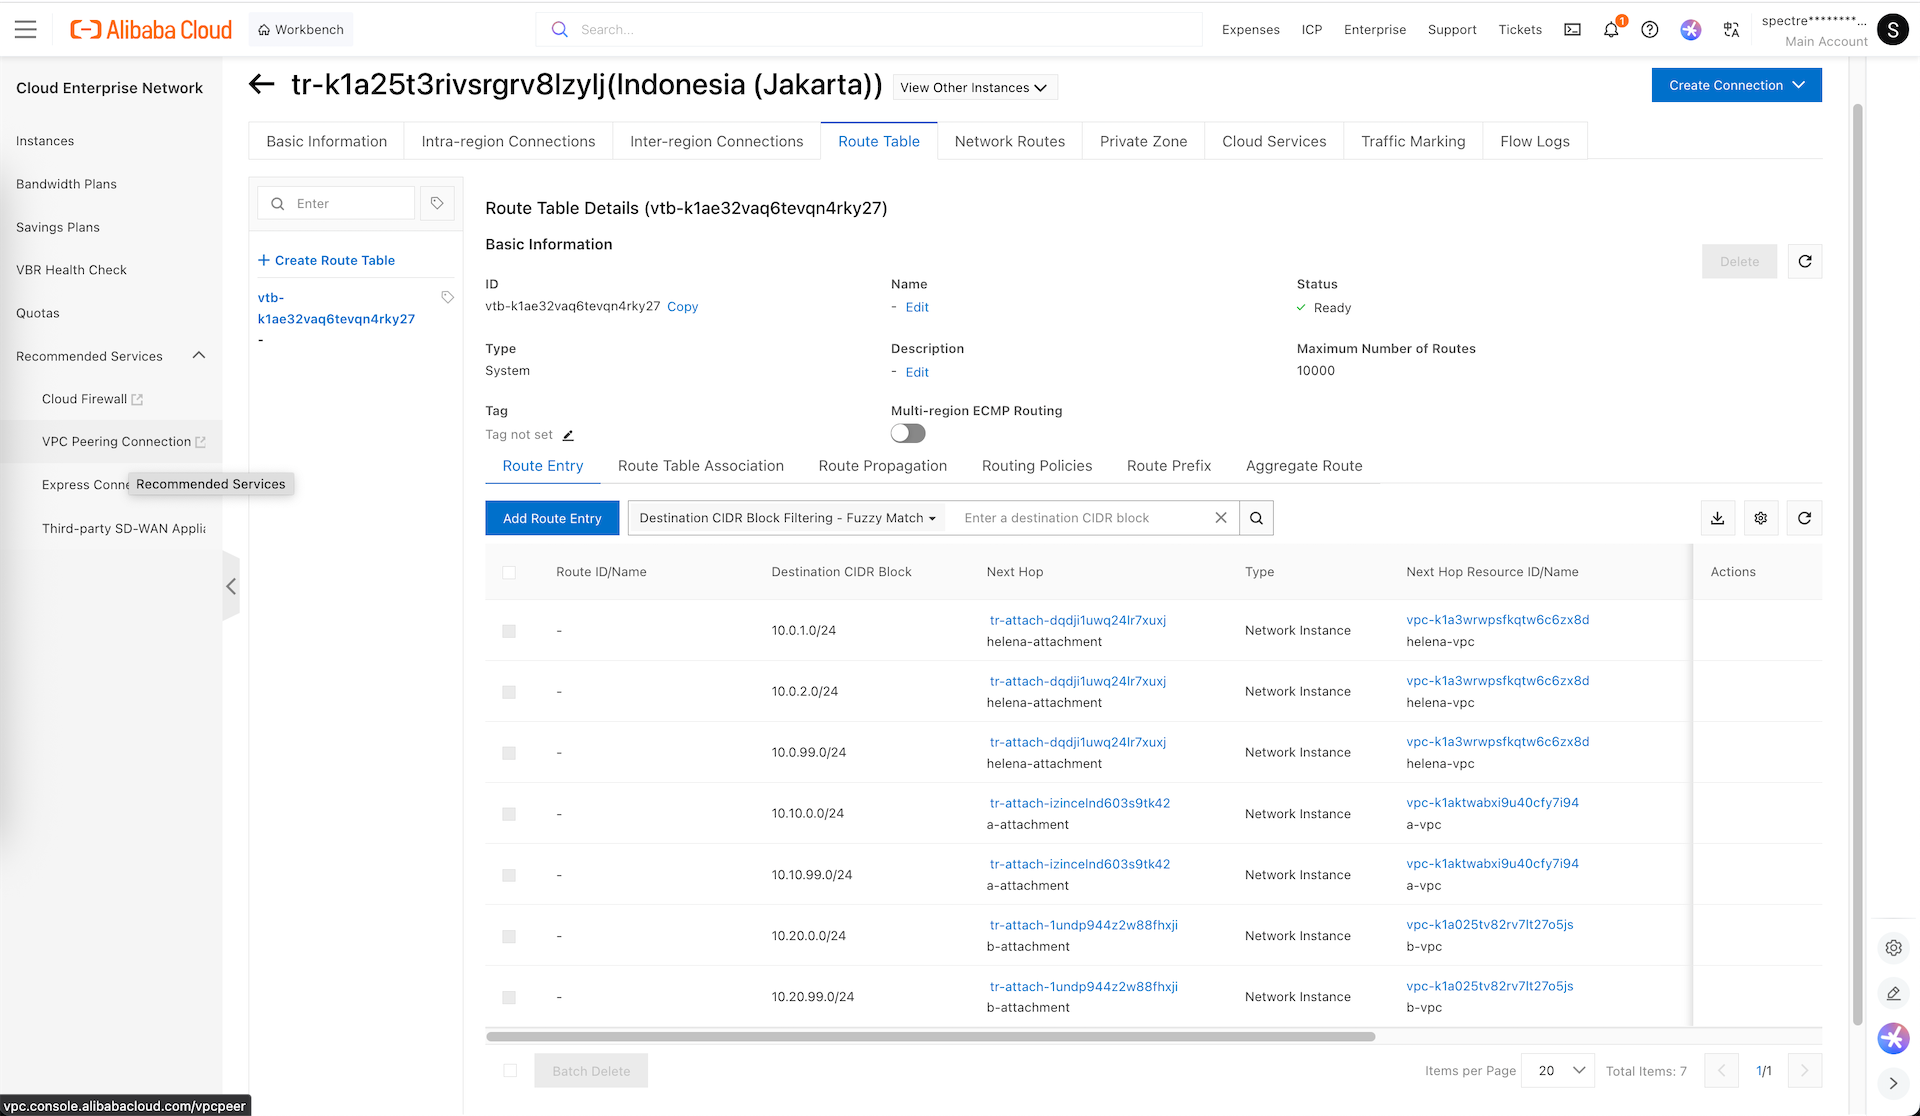Open the notifications bell icon
The image size is (1920, 1116).
pos(1610,30)
